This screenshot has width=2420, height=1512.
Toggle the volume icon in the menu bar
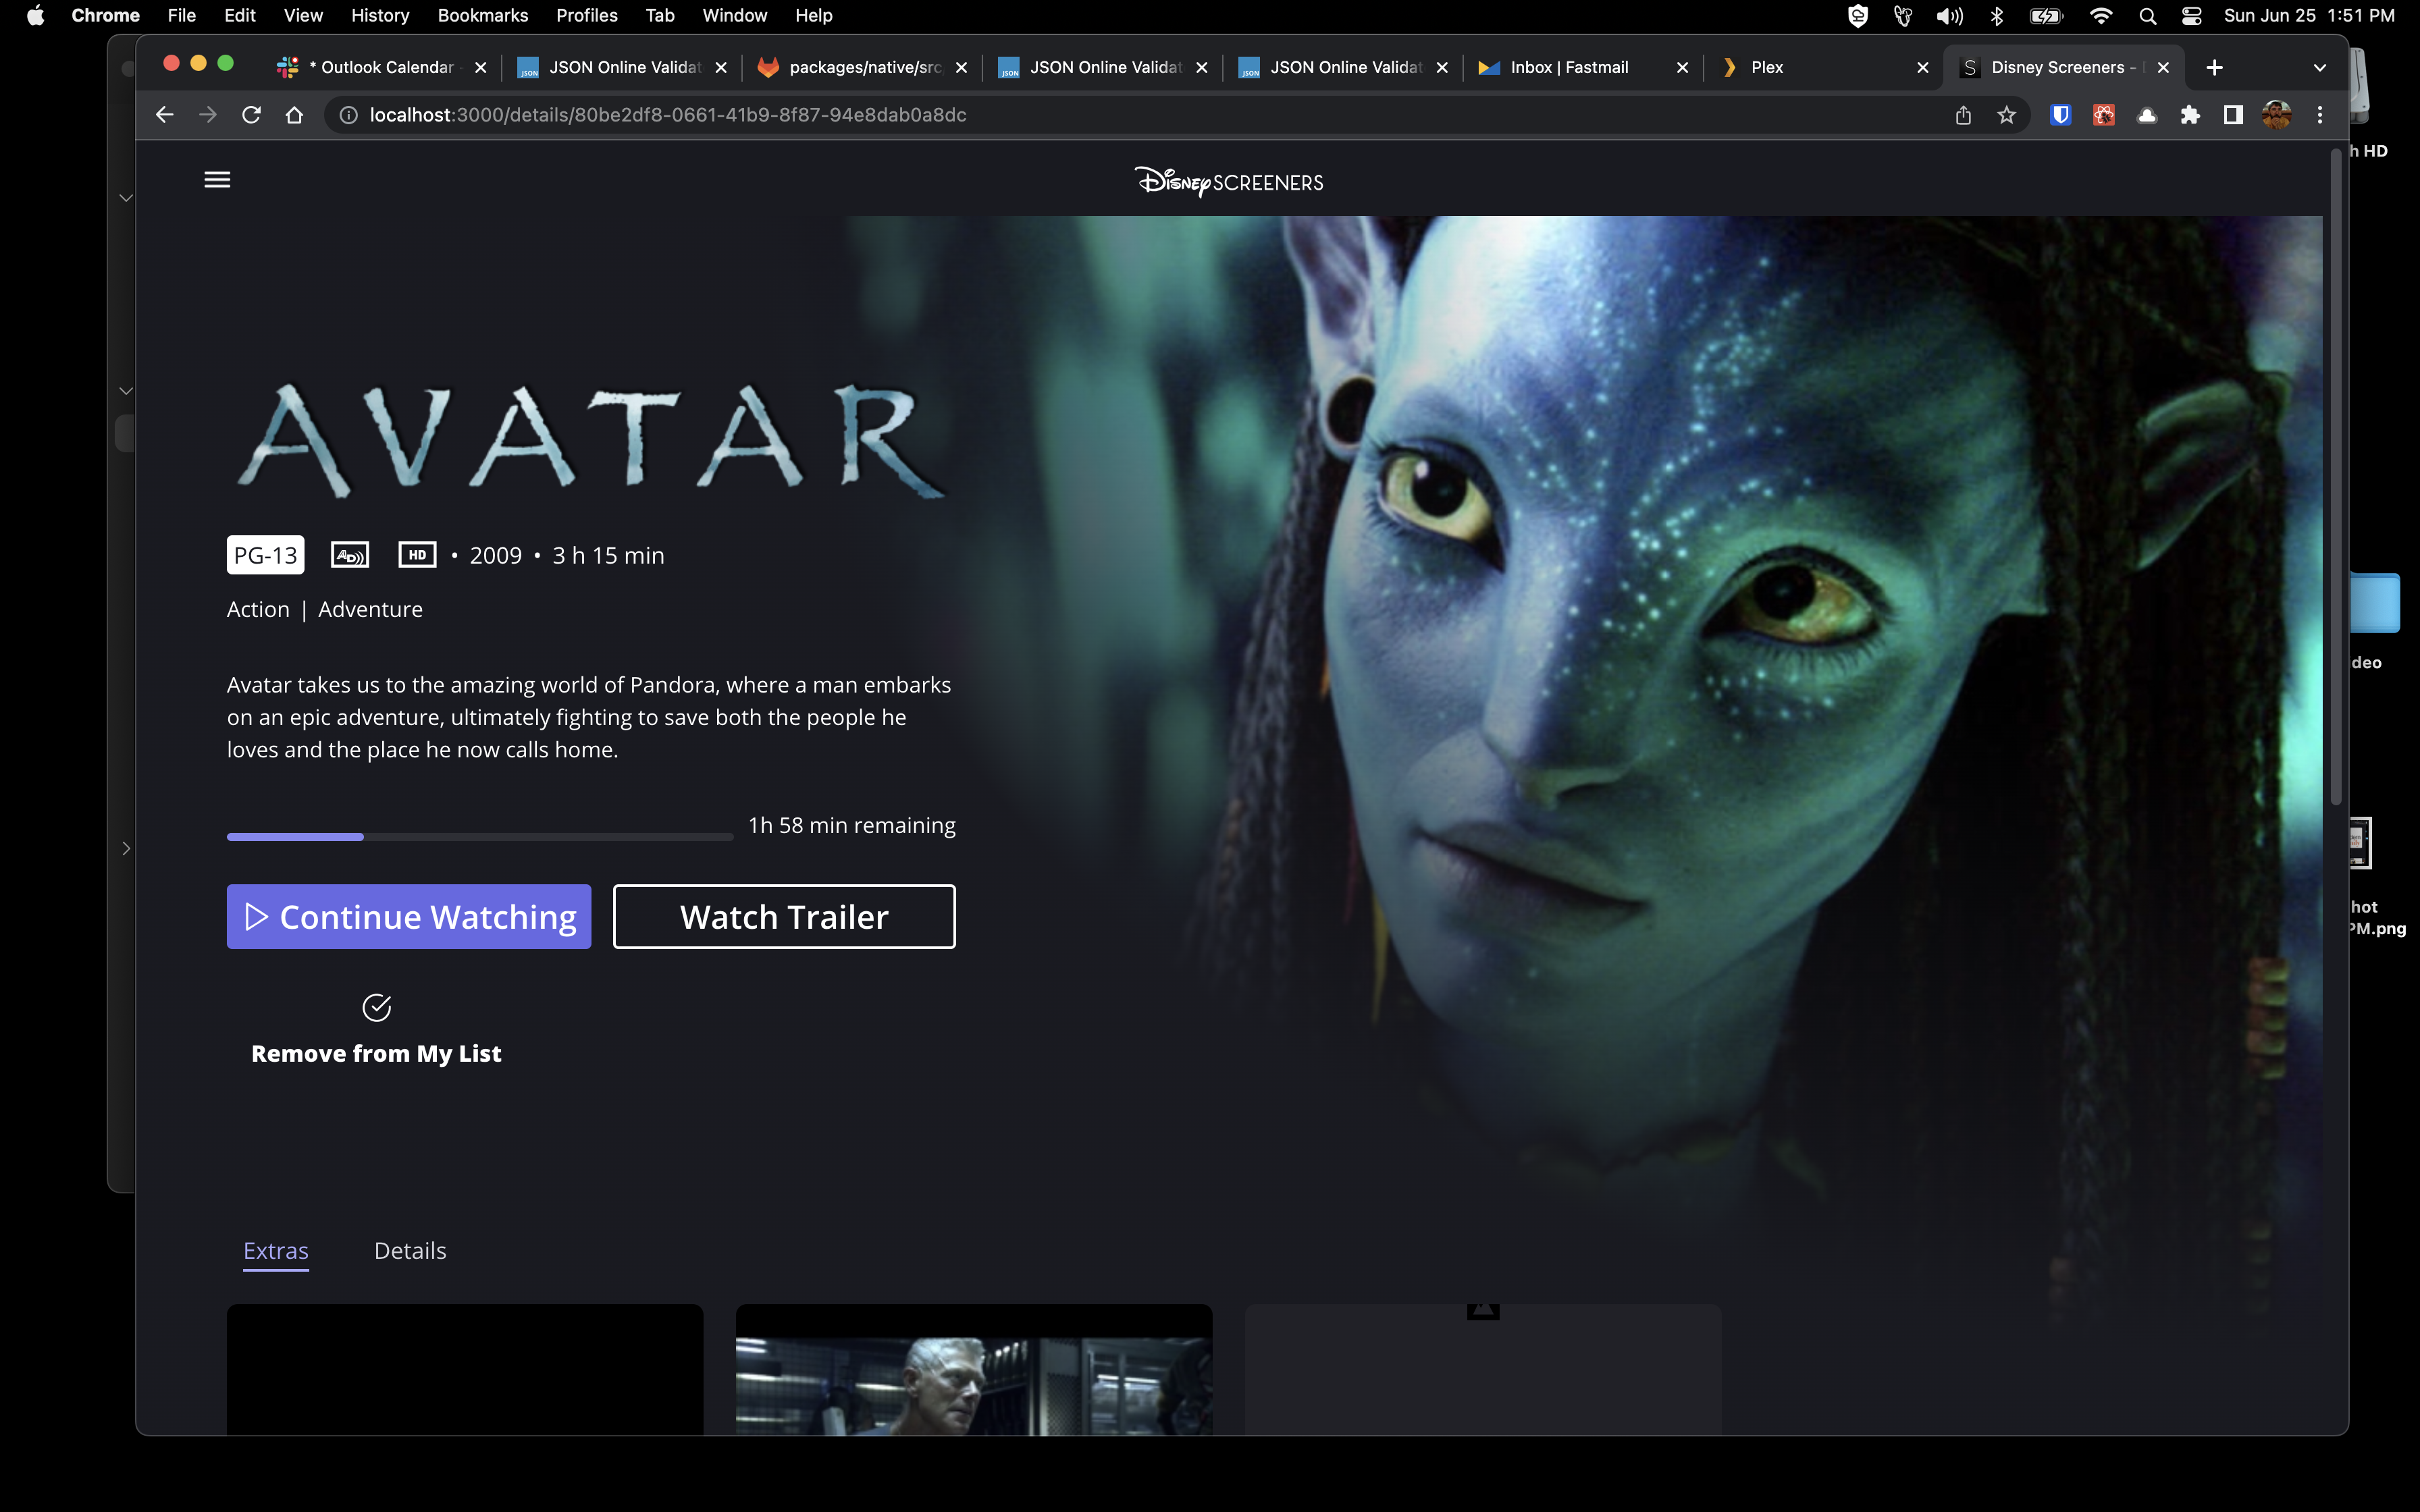(x=1950, y=15)
